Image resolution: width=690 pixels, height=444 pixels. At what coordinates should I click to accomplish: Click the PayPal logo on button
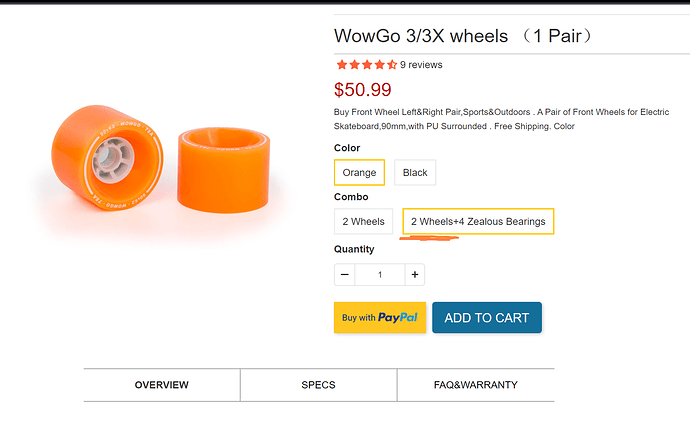coord(398,318)
